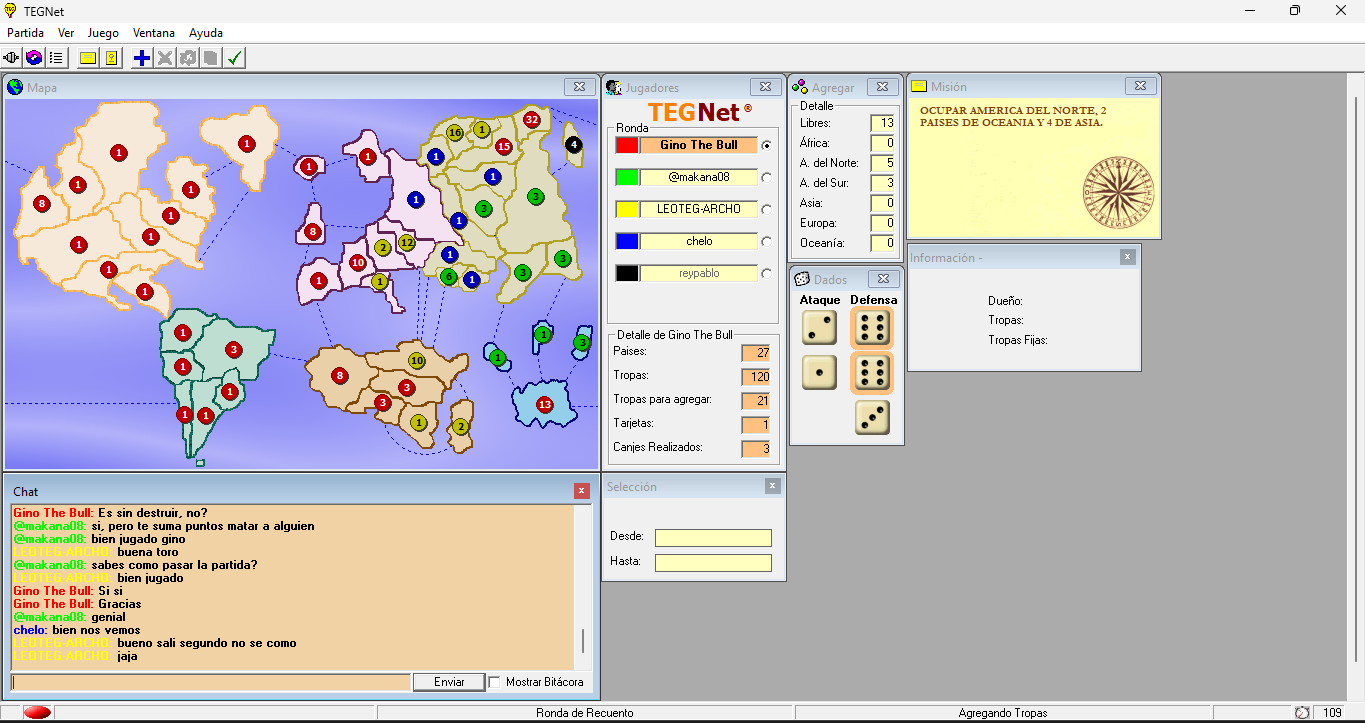Click the first Ataque die showing two

pyautogui.click(x=819, y=327)
